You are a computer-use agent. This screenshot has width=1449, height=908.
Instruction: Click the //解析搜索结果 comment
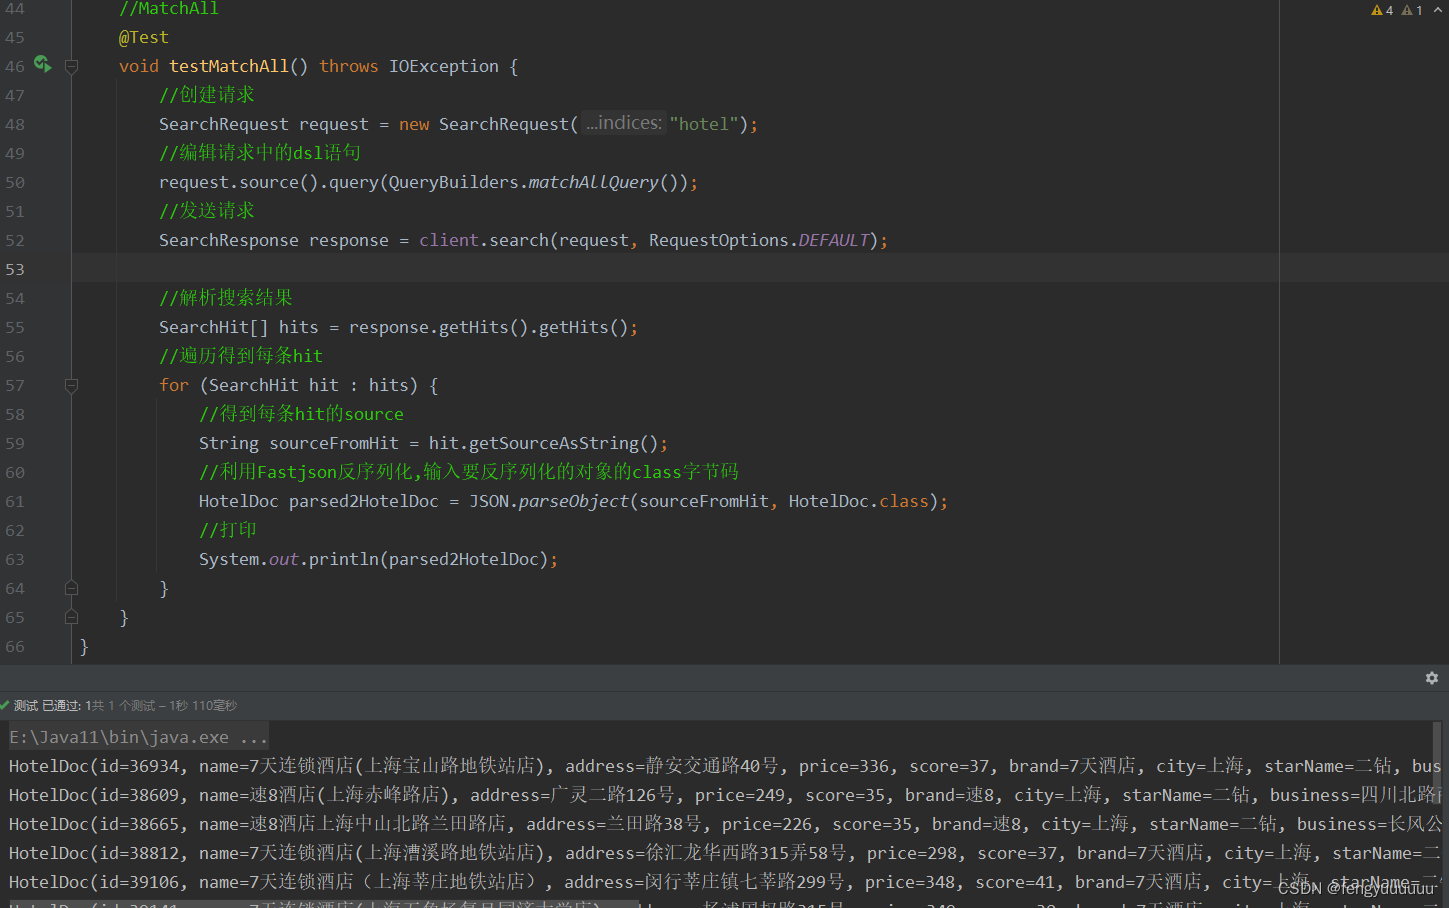pos(226,298)
